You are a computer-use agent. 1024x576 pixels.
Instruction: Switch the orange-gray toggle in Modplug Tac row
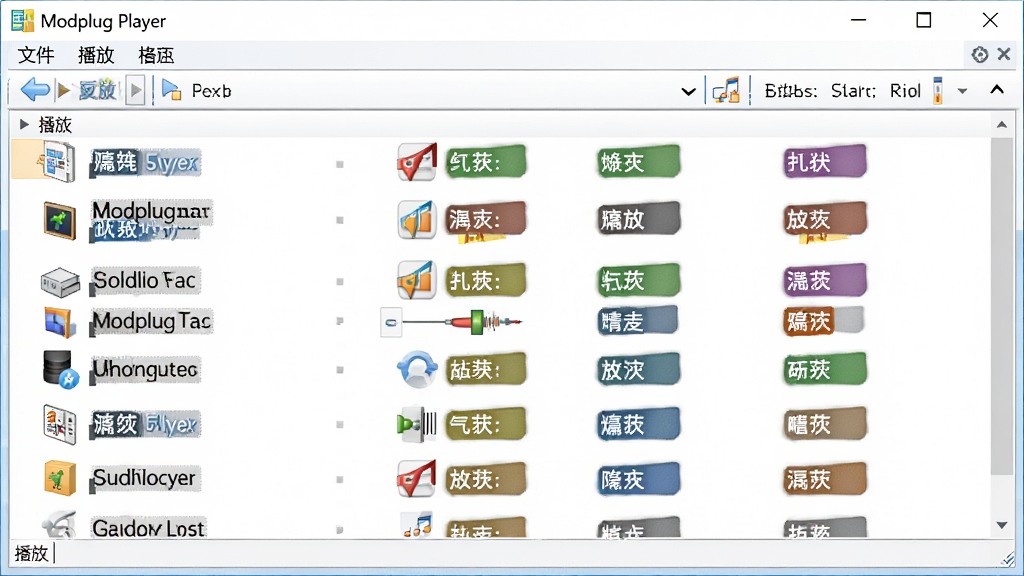pos(824,321)
